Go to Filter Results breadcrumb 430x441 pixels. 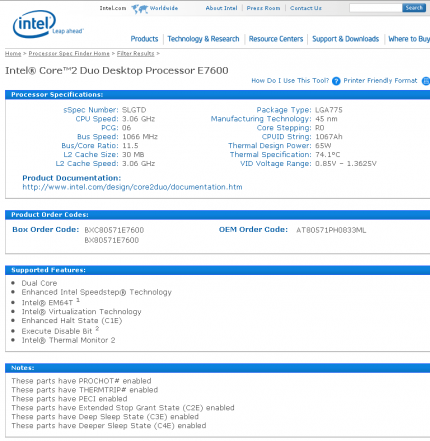(136, 54)
